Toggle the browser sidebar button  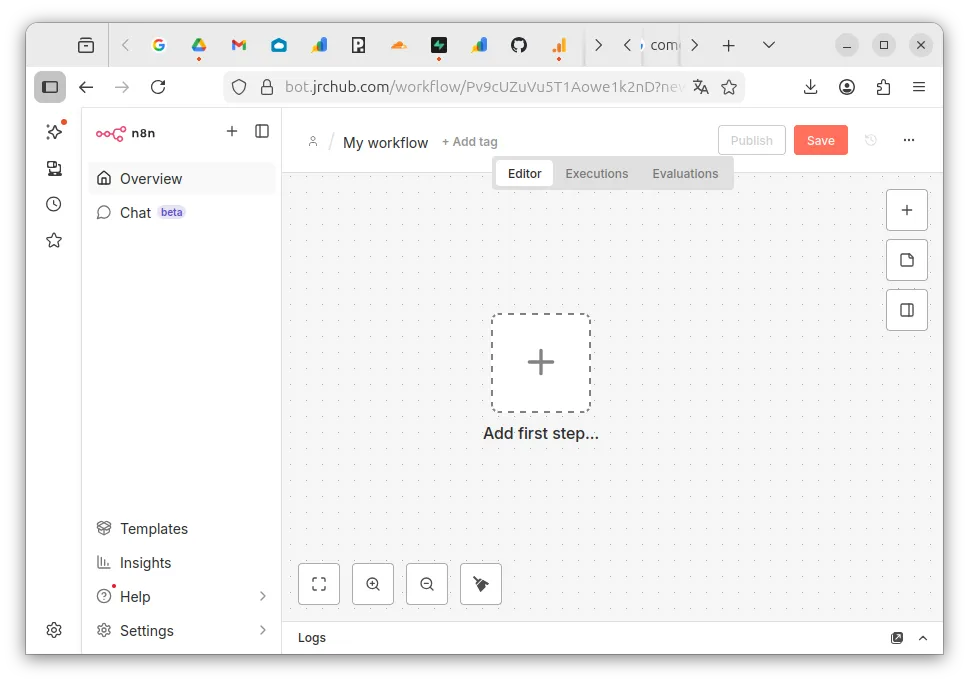(x=50, y=87)
